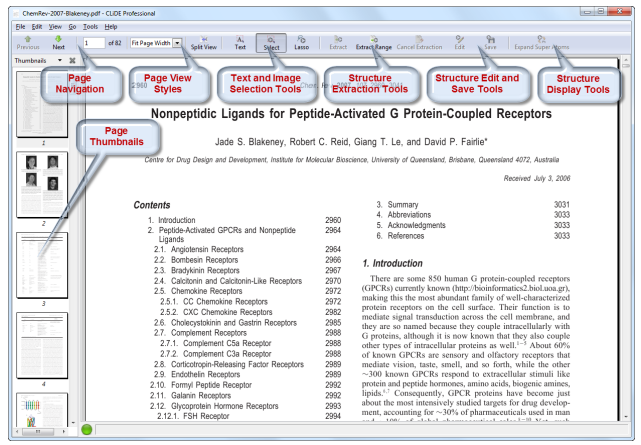Click the document title heading text

pos(351,114)
